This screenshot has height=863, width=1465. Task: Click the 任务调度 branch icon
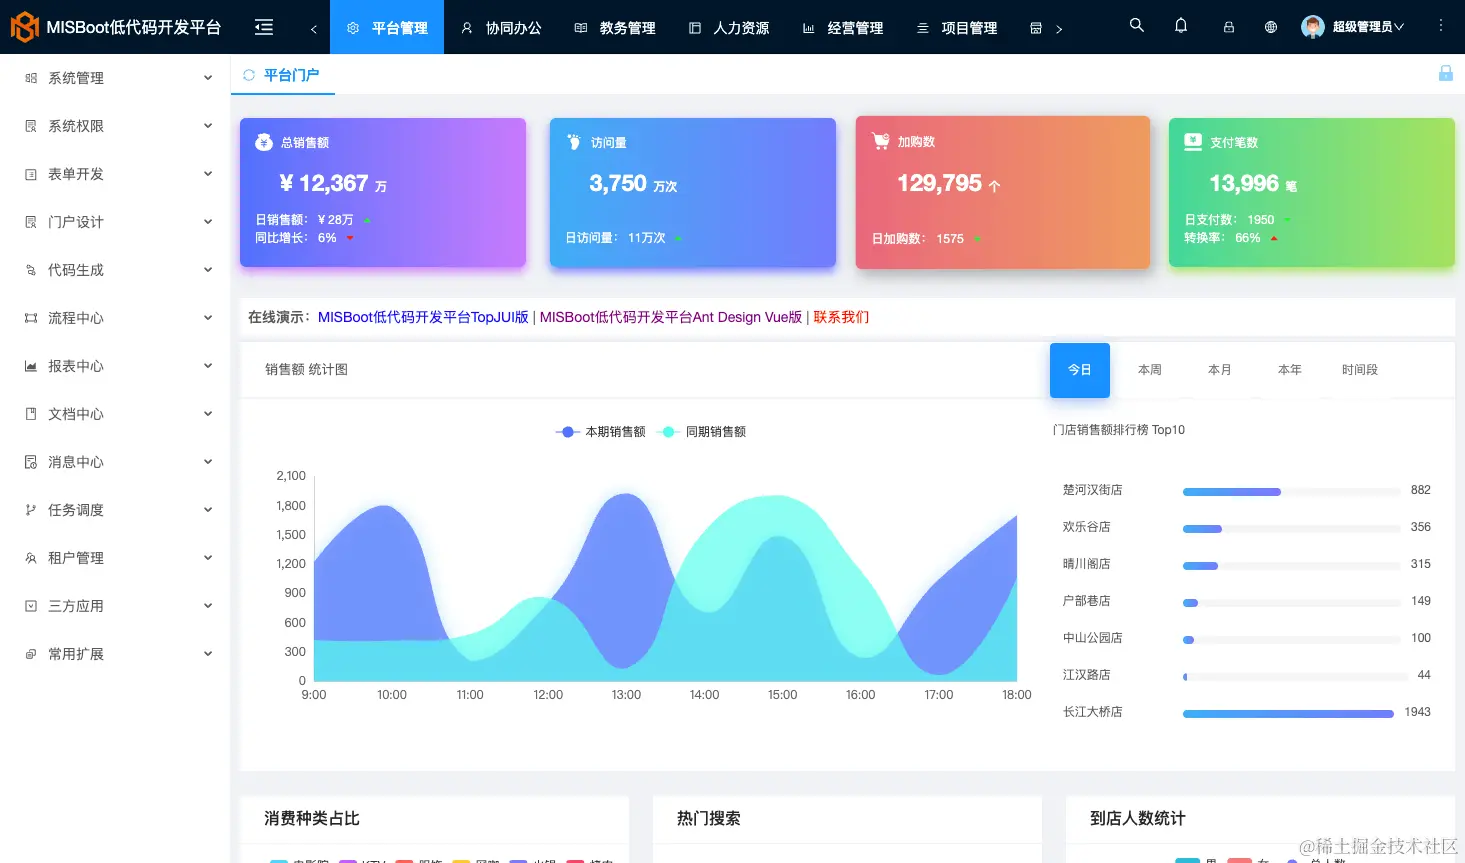click(x=31, y=510)
